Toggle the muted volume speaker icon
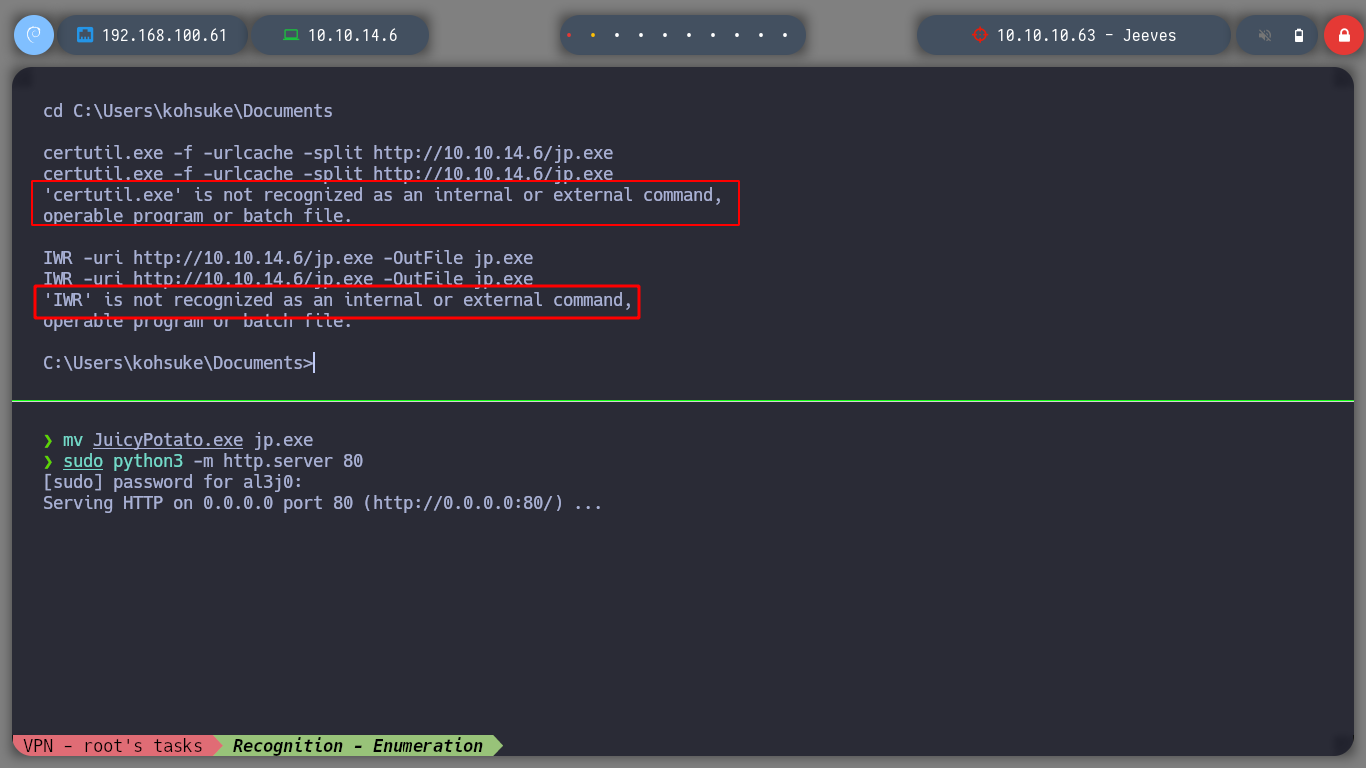 pyautogui.click(x=1265, y=35)
